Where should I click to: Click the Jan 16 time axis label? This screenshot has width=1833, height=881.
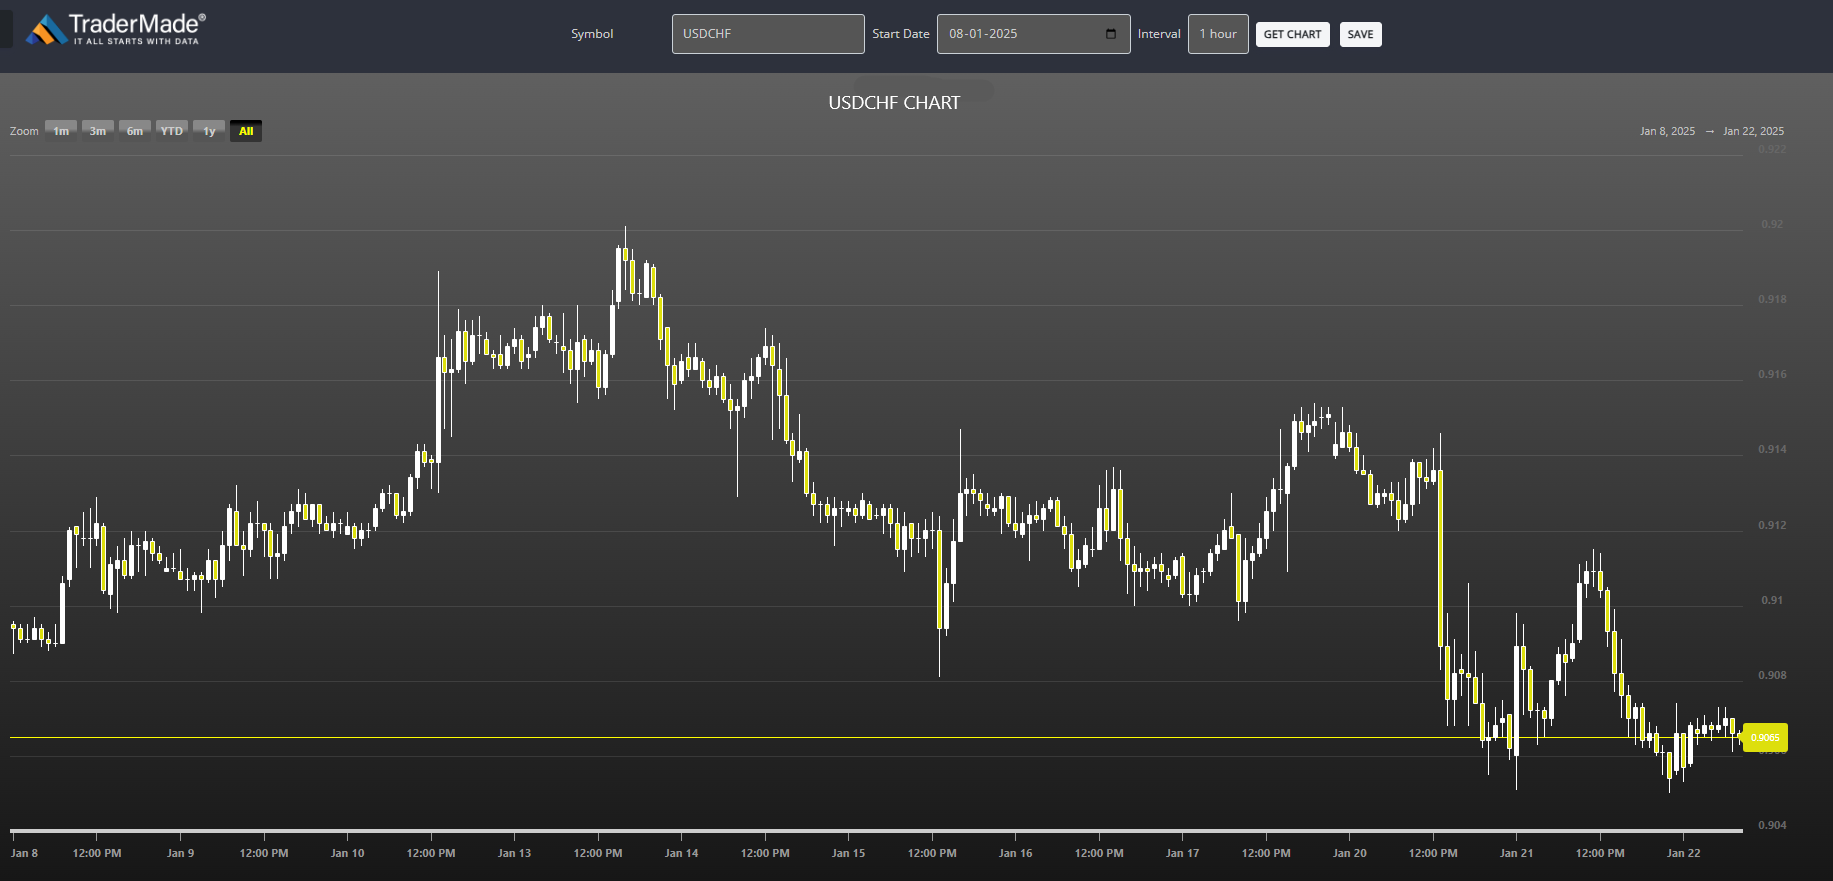click(1016, 853)
